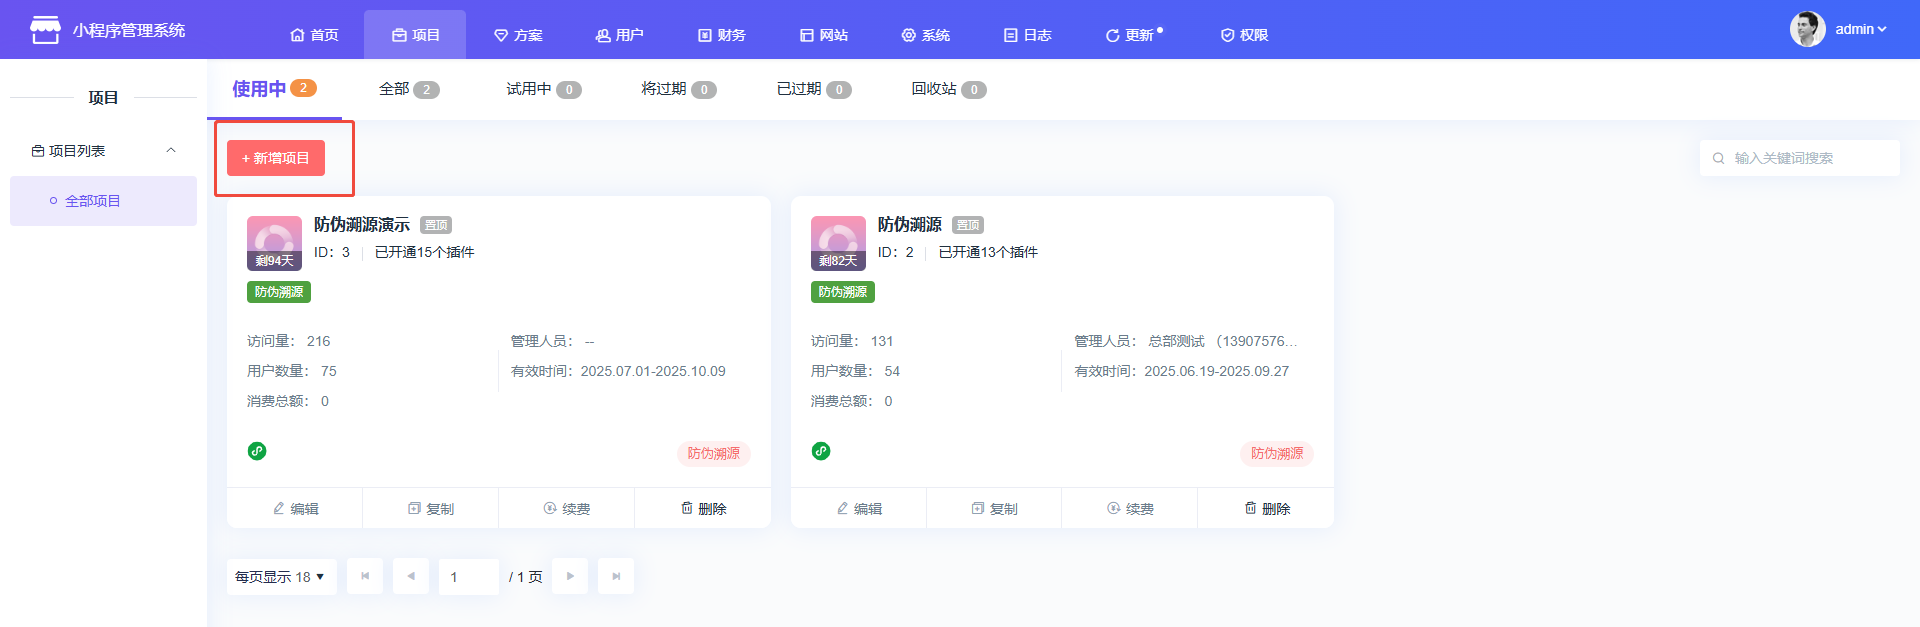Click next page arrow in pagination
Screen dimensions: 1920x627
(x=570, y=576)
